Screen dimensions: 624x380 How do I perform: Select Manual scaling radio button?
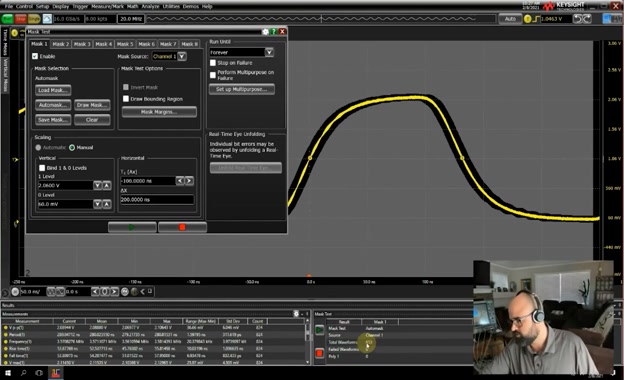(x=72, y=147)
